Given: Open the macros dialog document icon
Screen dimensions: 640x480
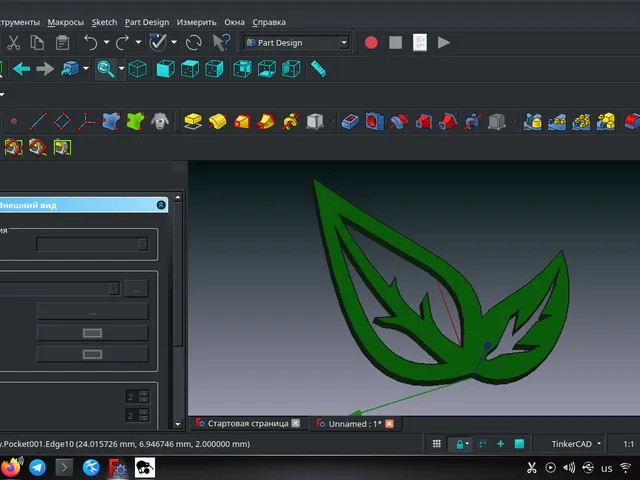Looking at the screenshot, I should point(420,42).
